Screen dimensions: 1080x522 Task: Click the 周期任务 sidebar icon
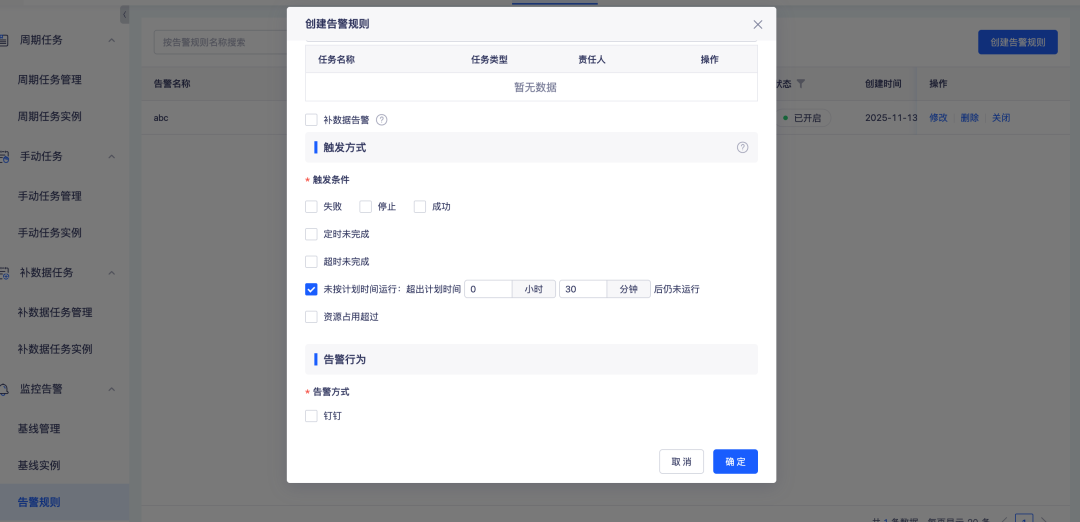[x=4, y=40]
